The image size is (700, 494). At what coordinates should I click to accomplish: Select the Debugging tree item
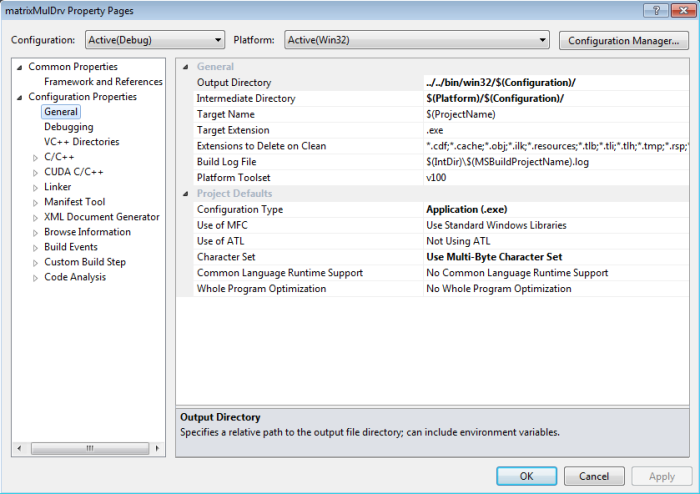pyautogui.click(x=68, y=127)
